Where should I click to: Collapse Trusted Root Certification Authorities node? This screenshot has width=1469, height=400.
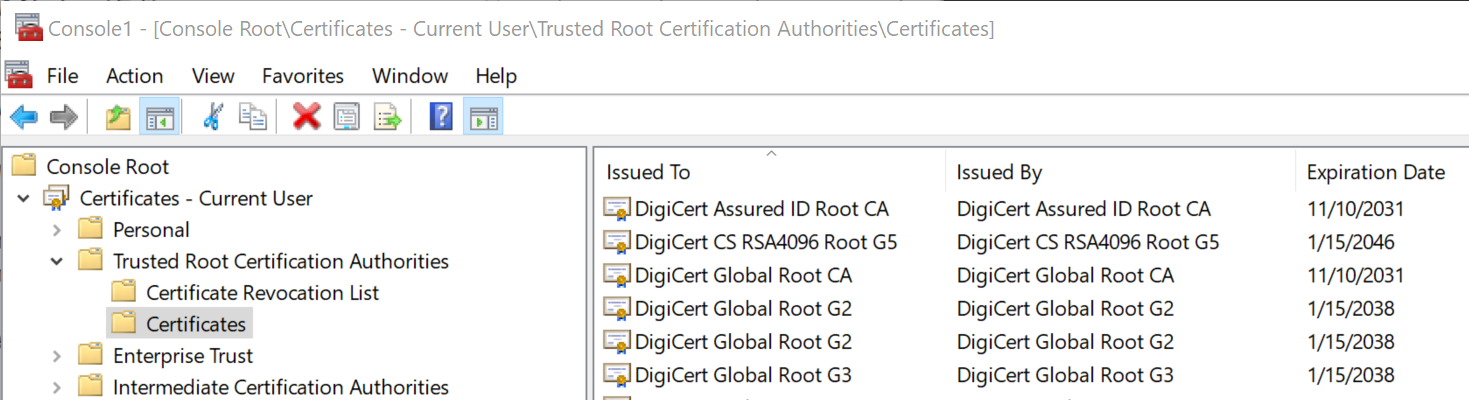[57, 261]
